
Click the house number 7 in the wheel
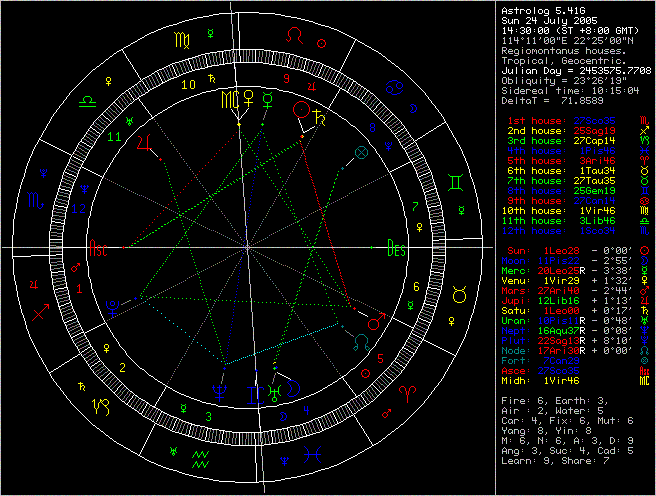pos(413,206)
